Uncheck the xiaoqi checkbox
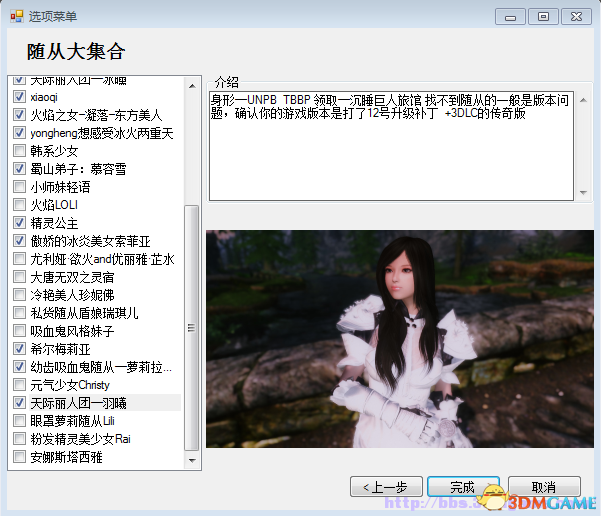Screen dimensions: 601x516 coord(19,97)
